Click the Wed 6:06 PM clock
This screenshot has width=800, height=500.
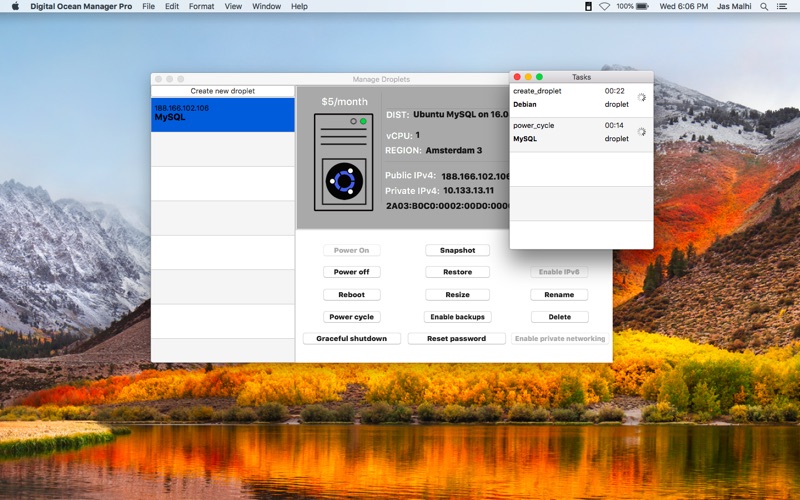684,6
